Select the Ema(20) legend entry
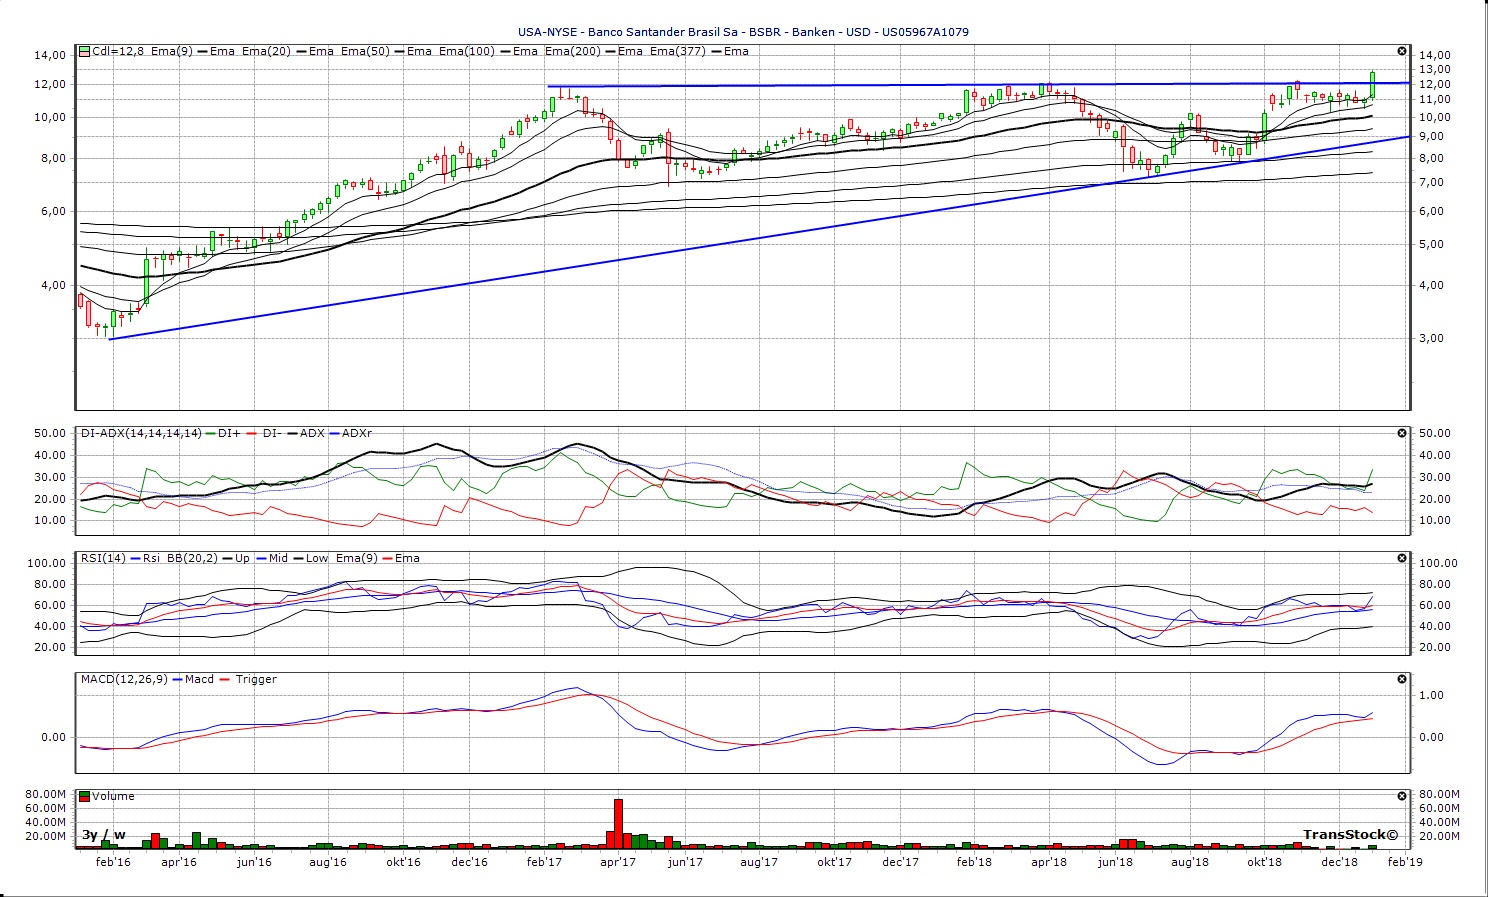The height and width of the screenshot is (897, 1488). coord(266,51)
